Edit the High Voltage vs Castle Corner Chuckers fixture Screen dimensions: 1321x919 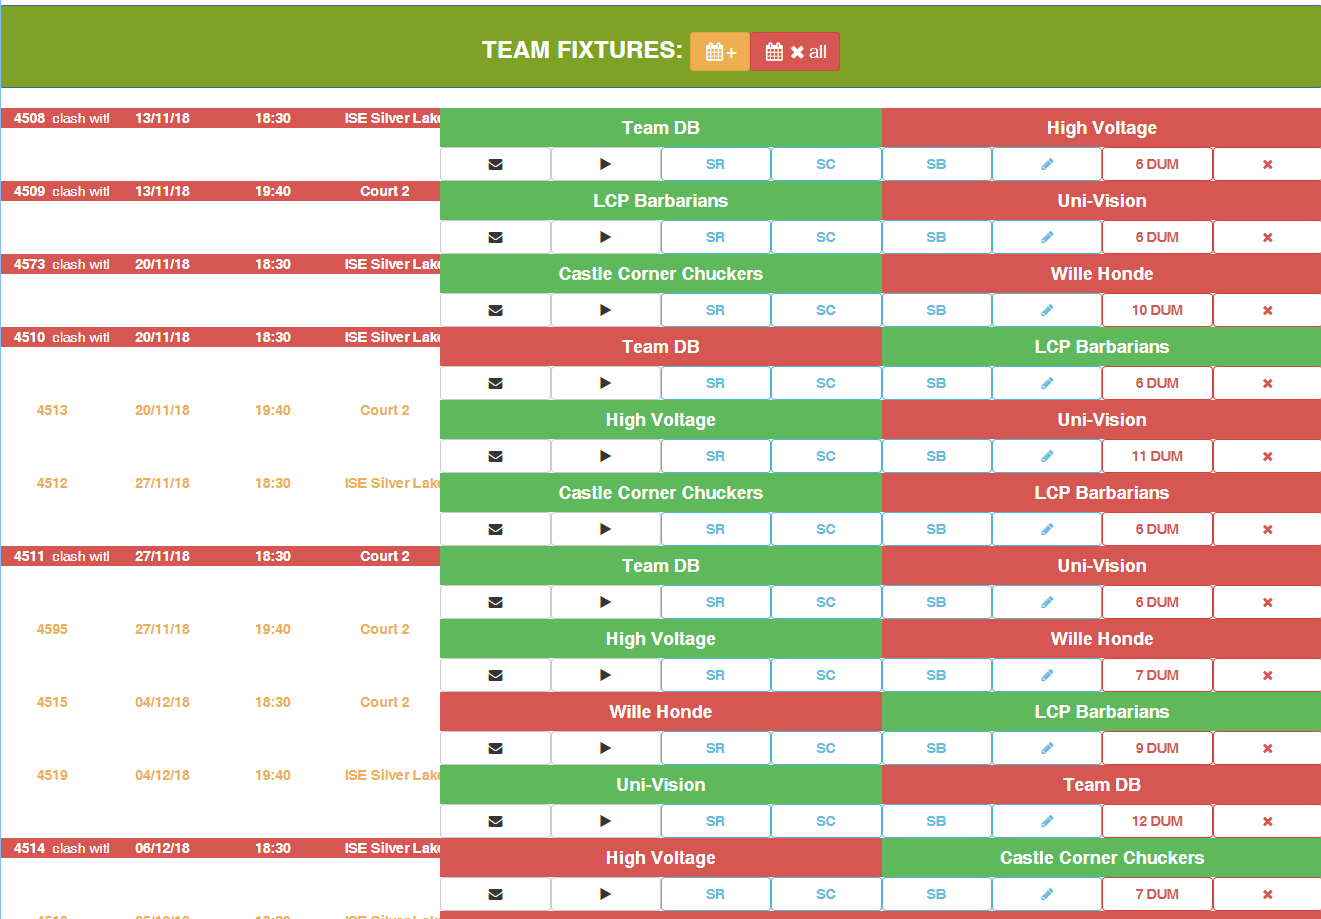[x=1046, y=893]
